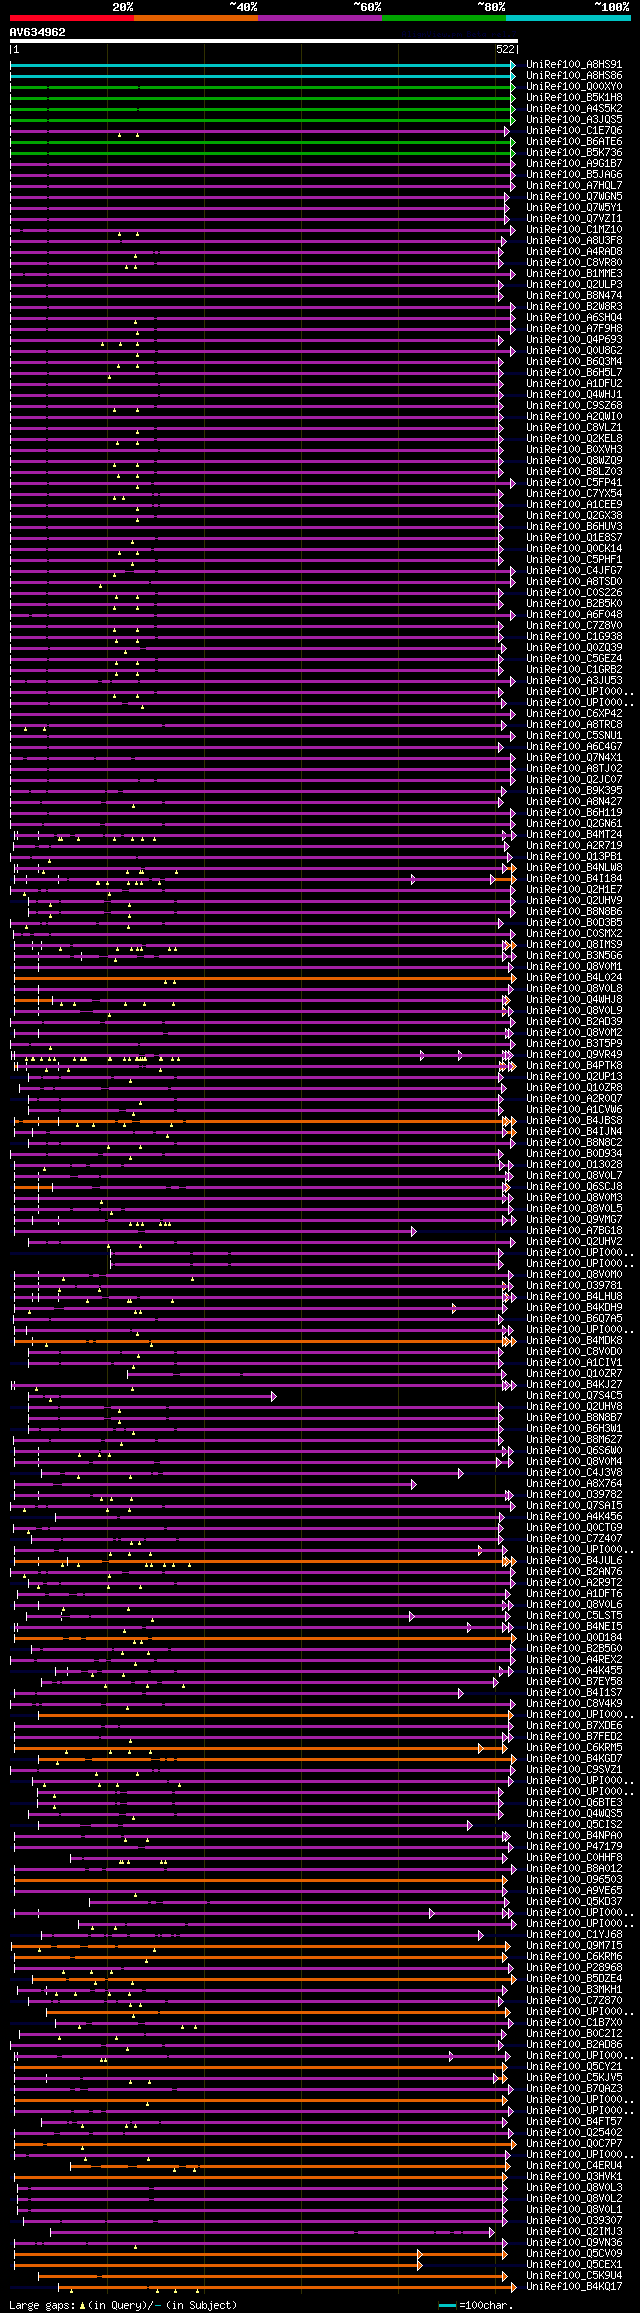Viewport: 640px width, 2313px height.
Task: Choose the UniRef100_C7YX54 hit
Action: point(574,494)
